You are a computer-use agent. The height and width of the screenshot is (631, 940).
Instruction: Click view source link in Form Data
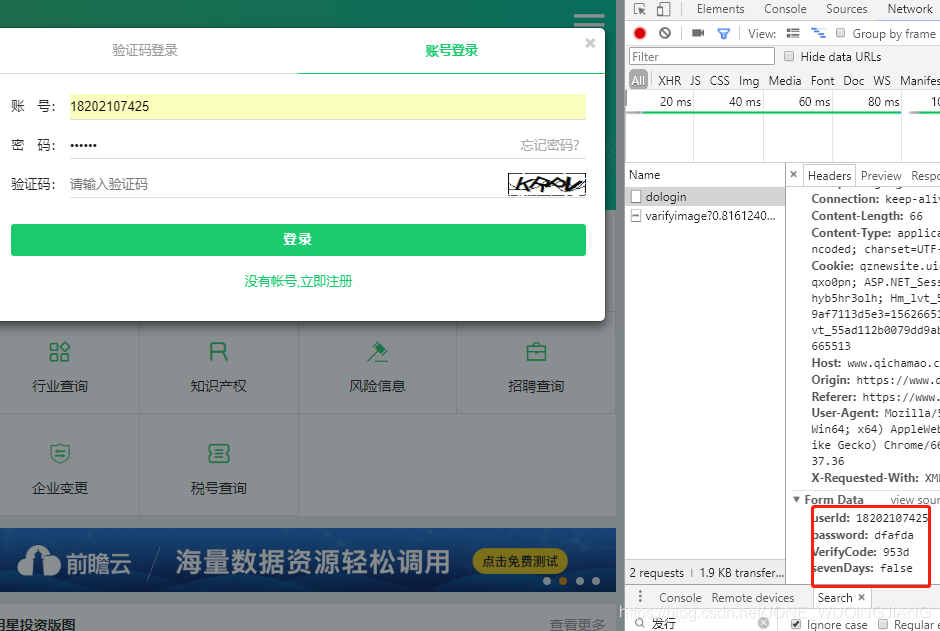click(x=915, y=500)
